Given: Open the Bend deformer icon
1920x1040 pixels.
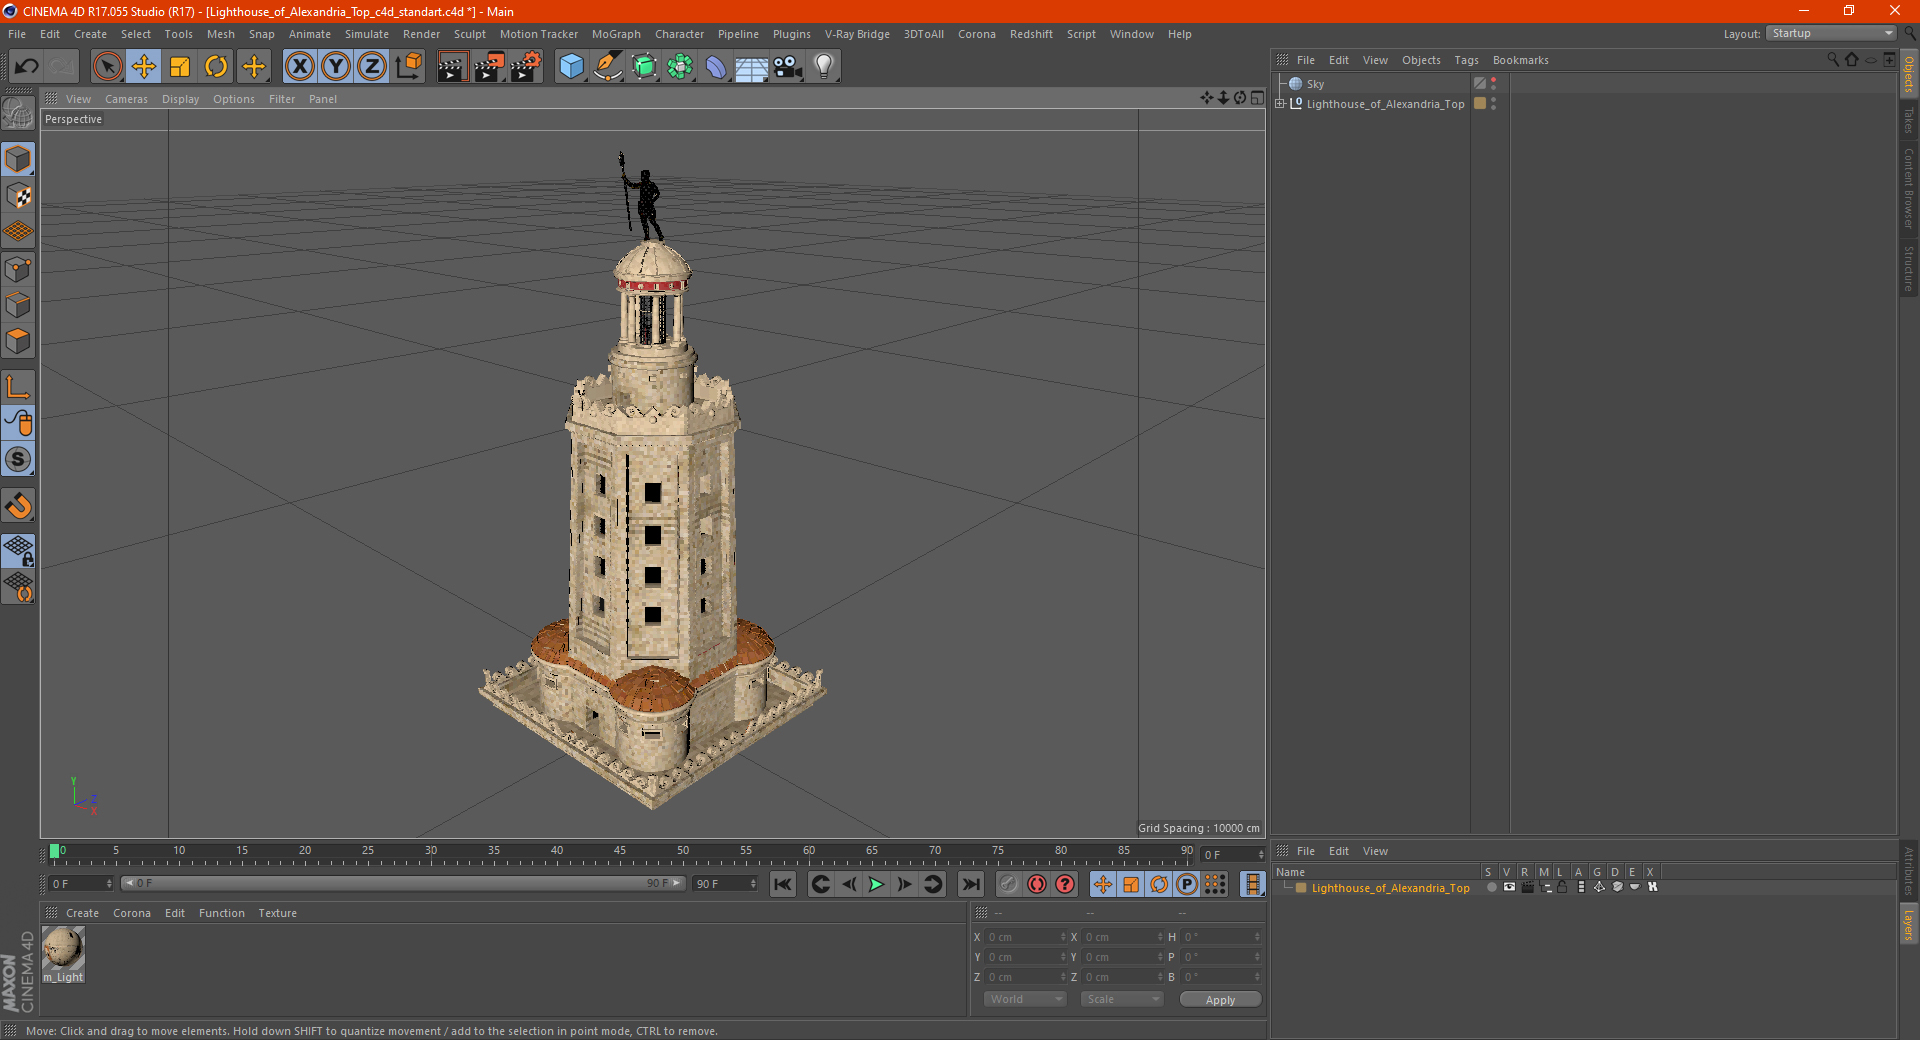Looking at the screenshot, I should point(716,67).
